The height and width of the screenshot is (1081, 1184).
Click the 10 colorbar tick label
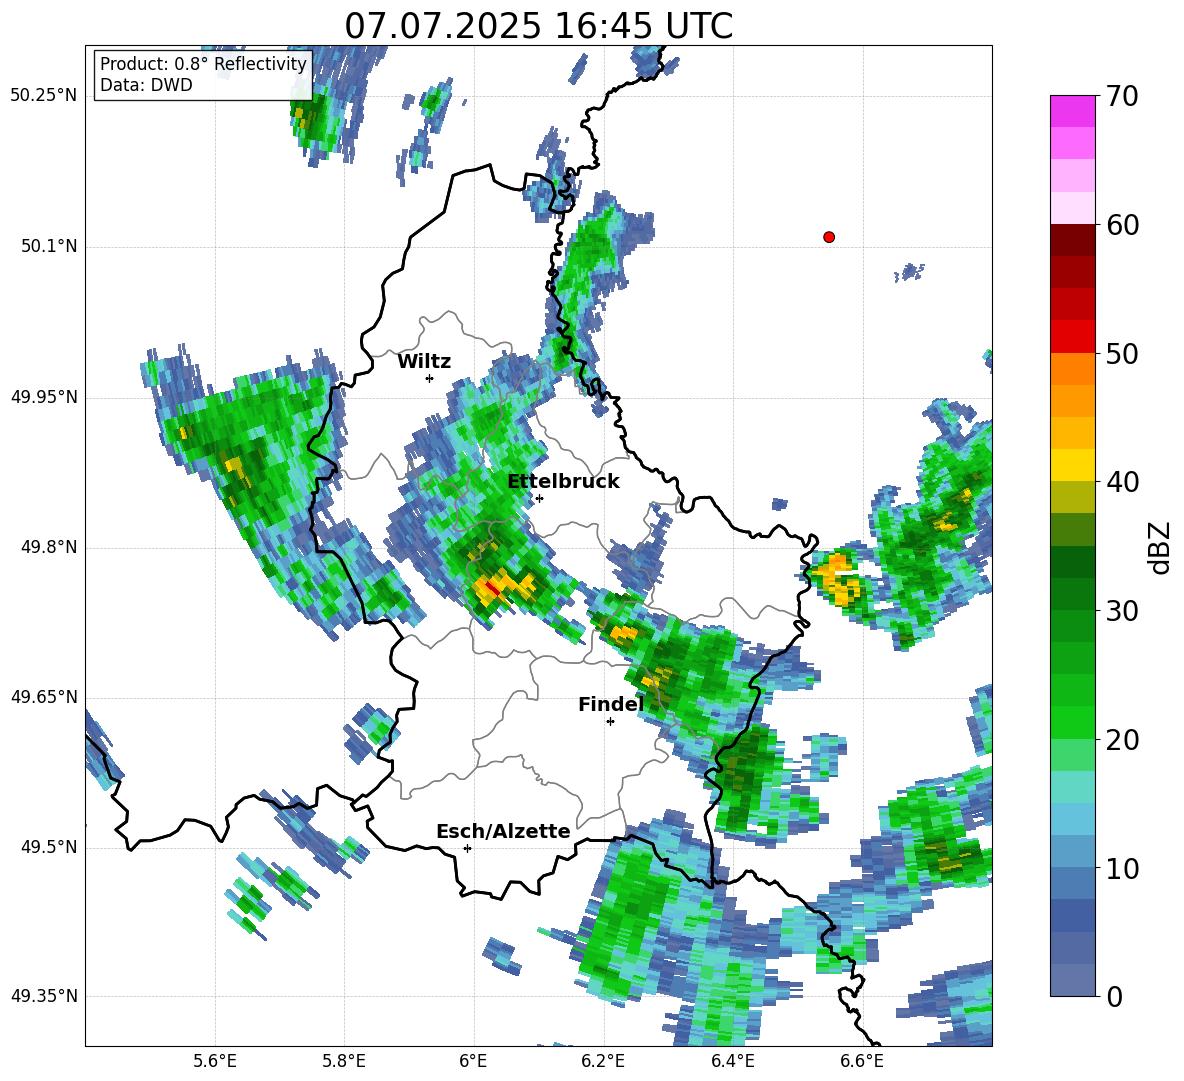pyautogui.click(x=1121, y=868)
